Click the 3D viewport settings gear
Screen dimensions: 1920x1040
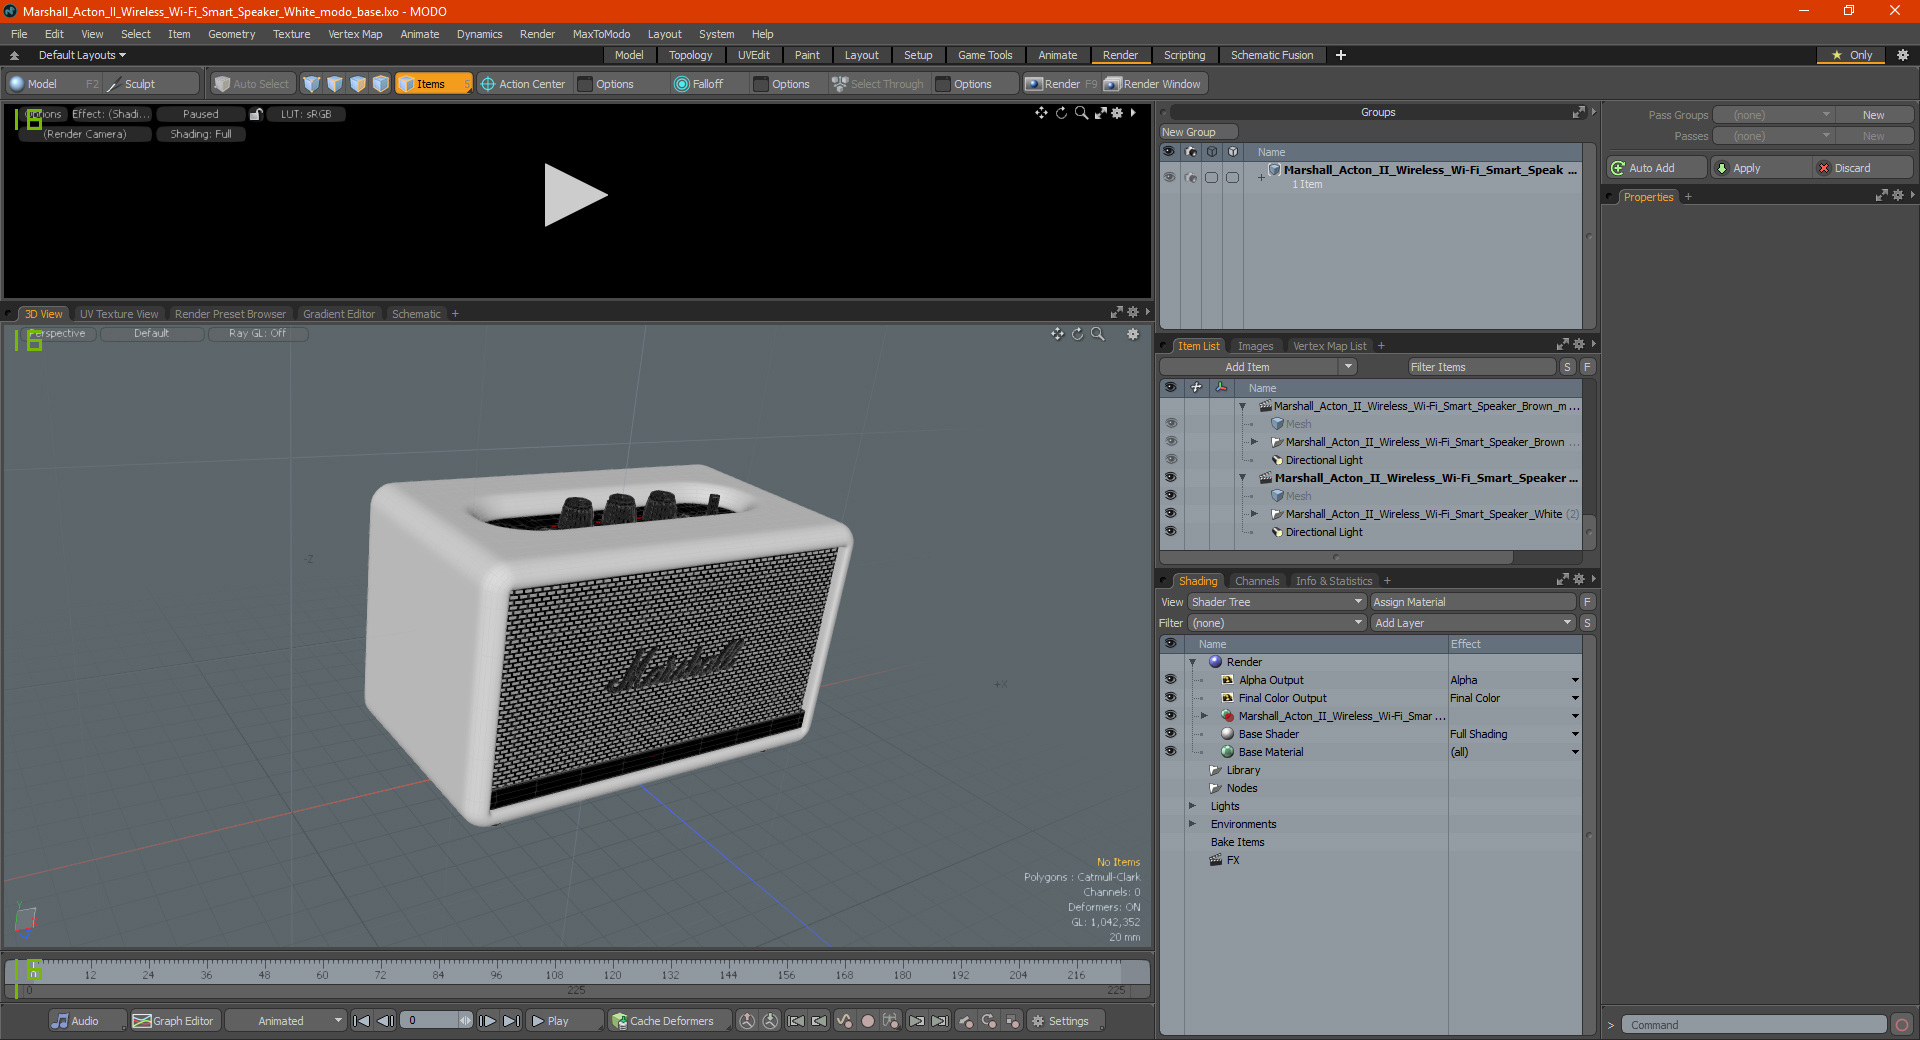(x=1133, y=334)
